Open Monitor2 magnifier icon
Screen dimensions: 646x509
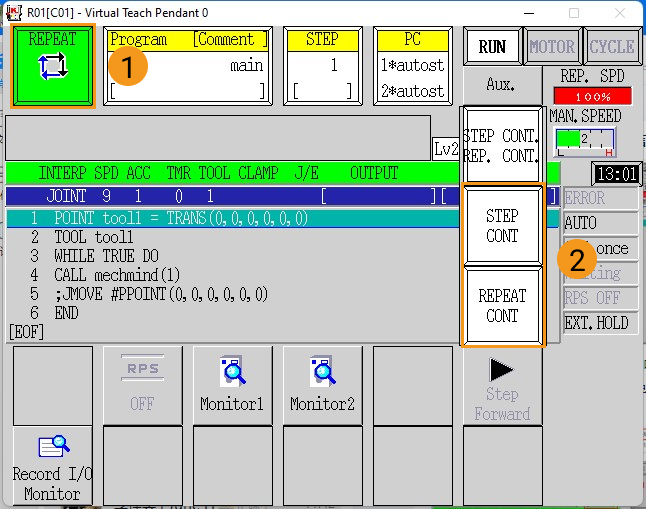tap(323, 385)
